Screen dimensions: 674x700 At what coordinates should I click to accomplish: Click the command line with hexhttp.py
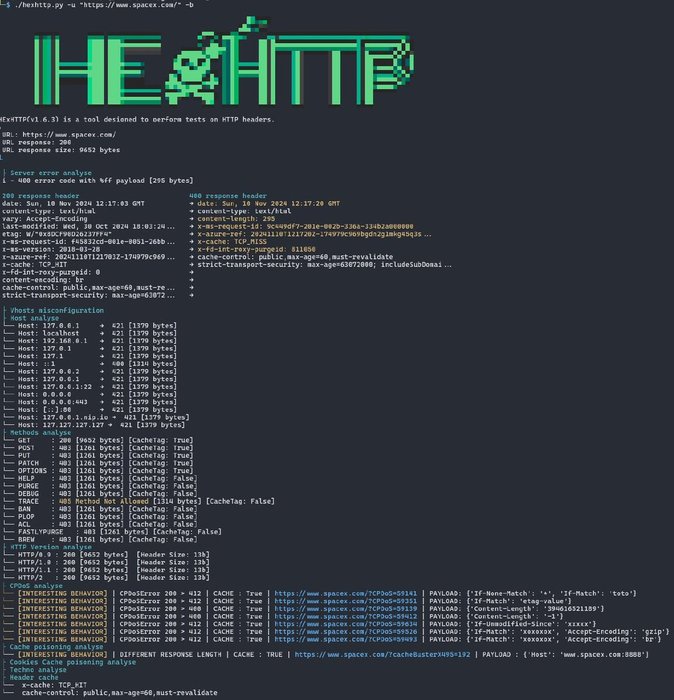tap(100, 5)
